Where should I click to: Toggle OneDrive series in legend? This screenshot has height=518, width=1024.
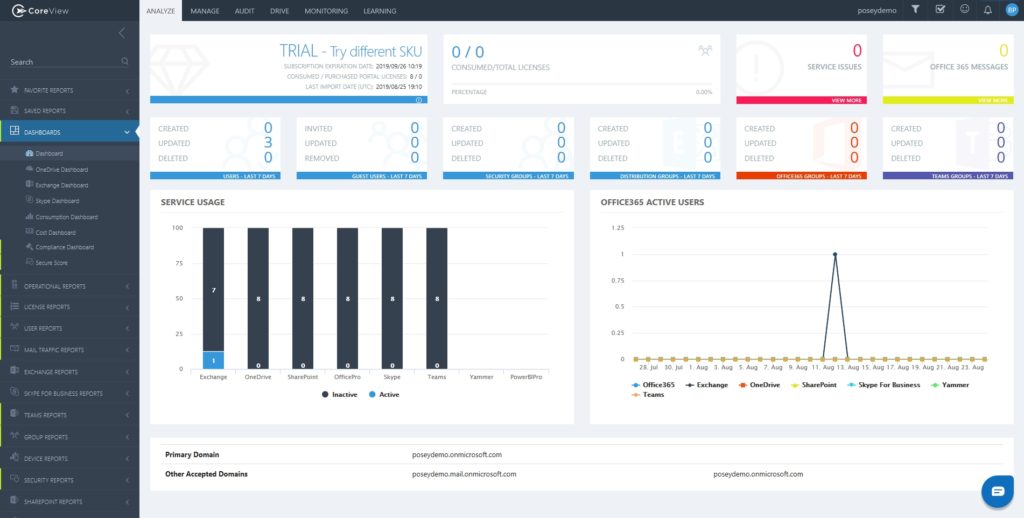(x=760, y=385)
